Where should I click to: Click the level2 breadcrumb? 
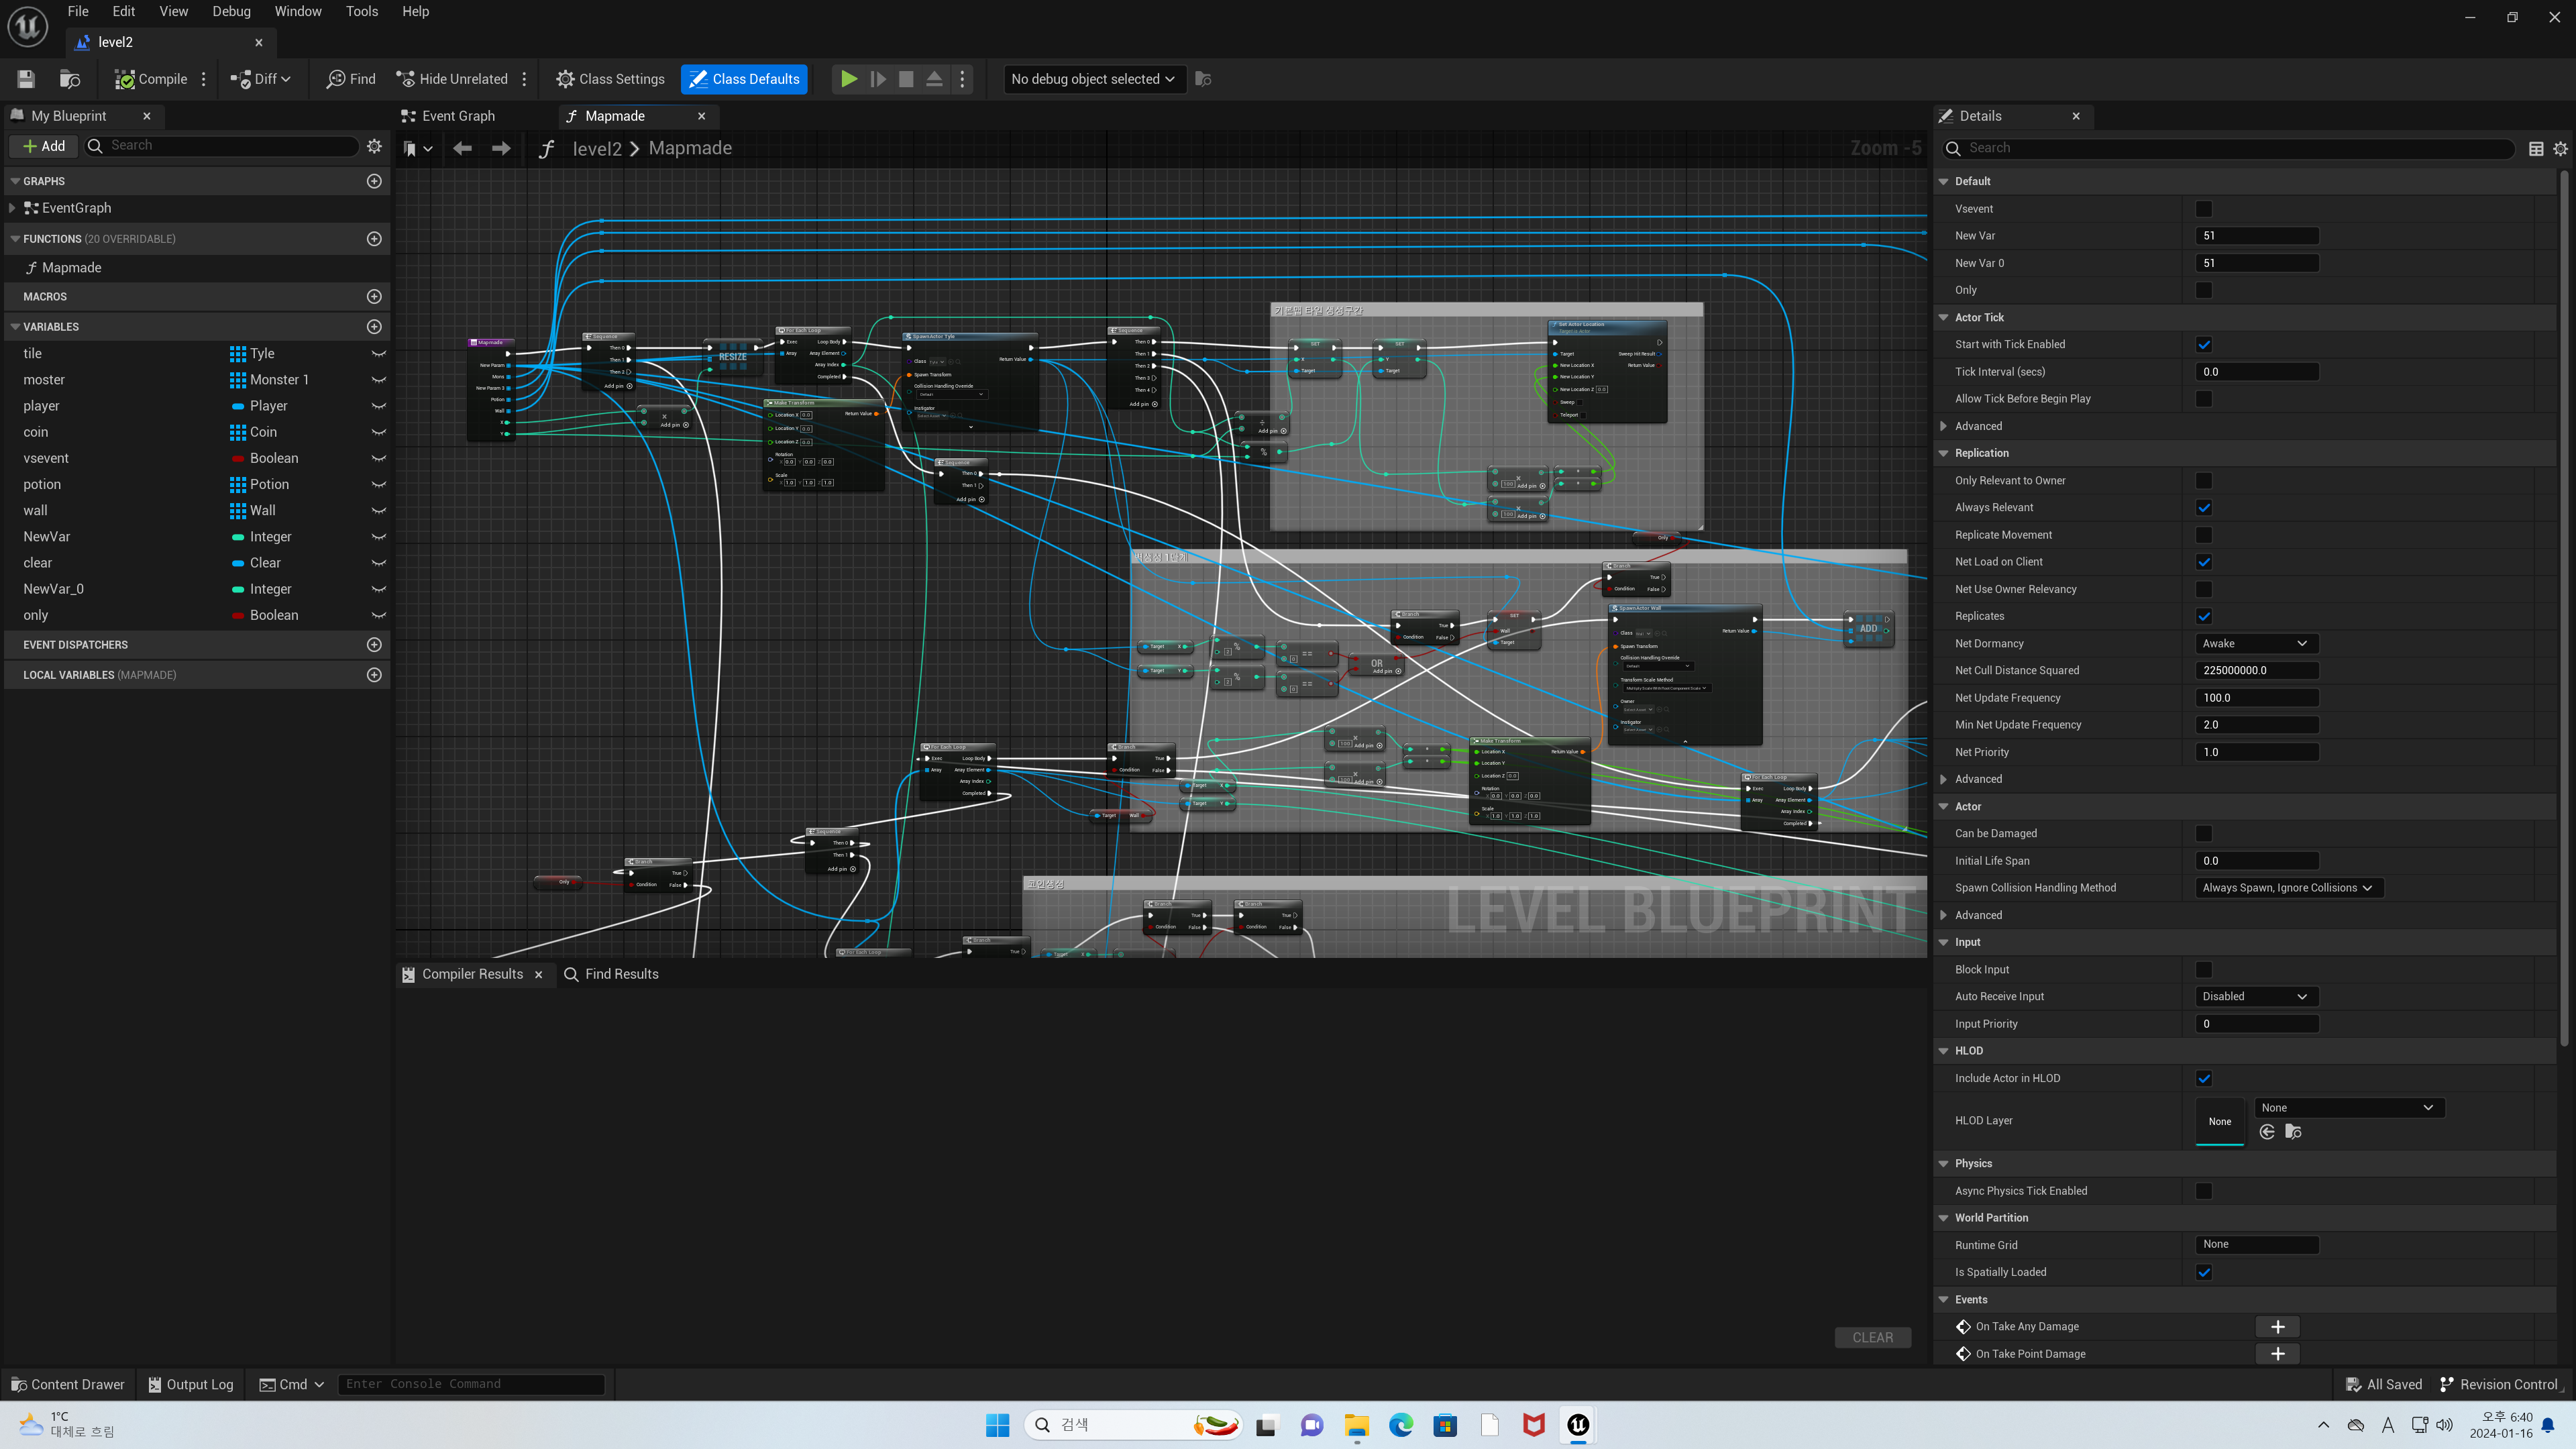click(x=597, y=148)
